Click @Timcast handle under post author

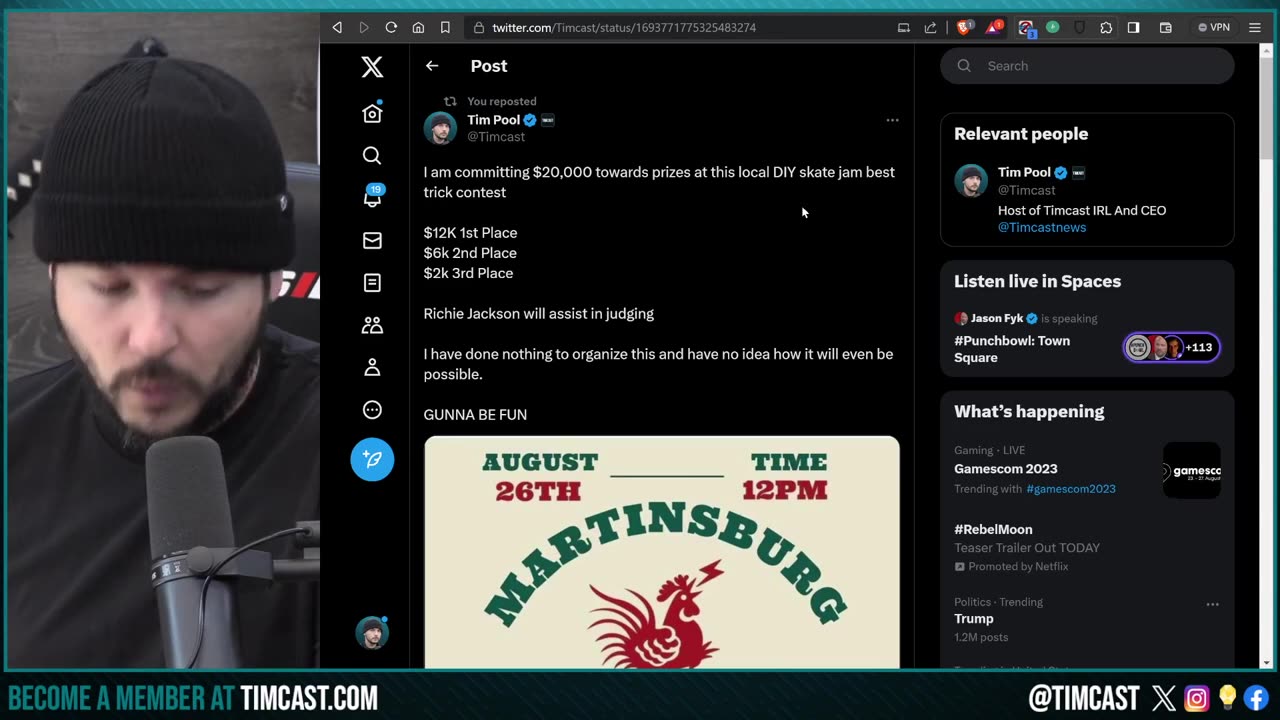tap(496, 137)
